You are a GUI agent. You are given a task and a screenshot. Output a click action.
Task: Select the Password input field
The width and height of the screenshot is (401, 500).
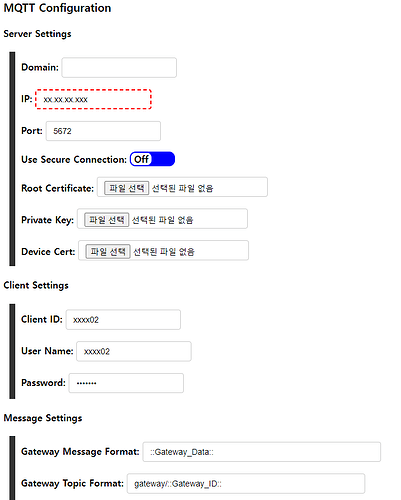coord(126,383)
